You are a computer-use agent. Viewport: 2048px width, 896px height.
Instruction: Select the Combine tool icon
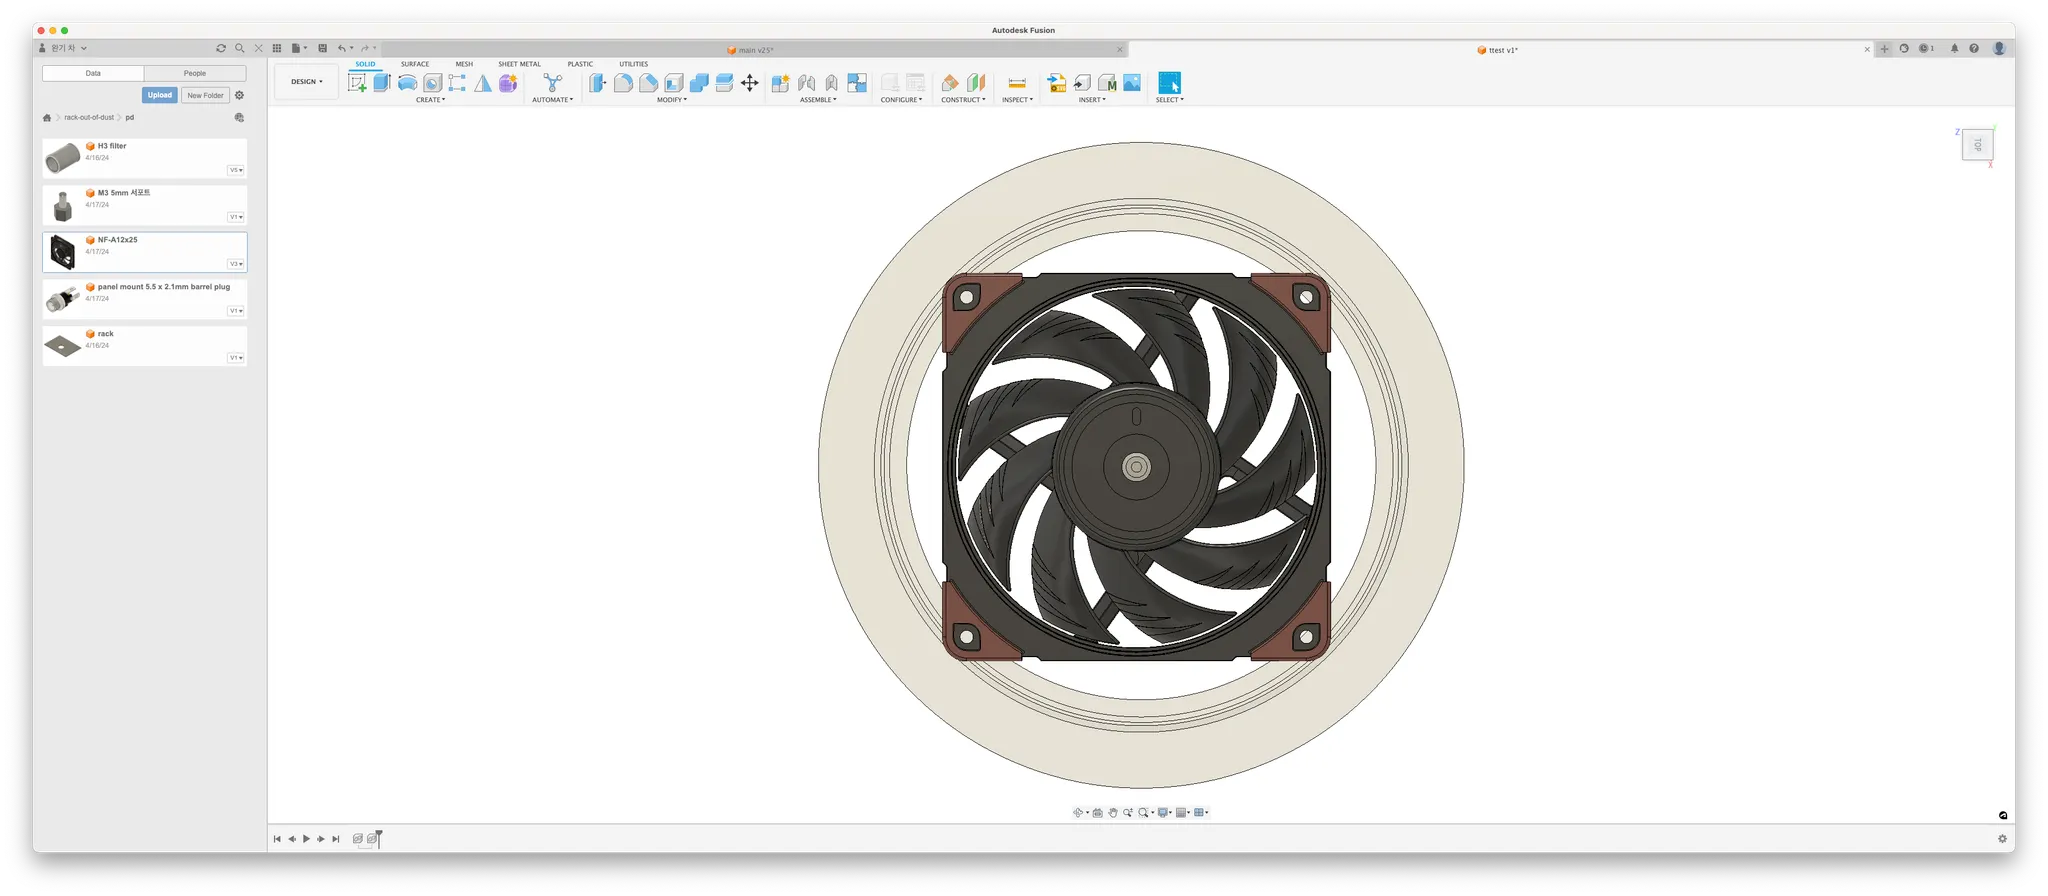(x=699, y=83)
